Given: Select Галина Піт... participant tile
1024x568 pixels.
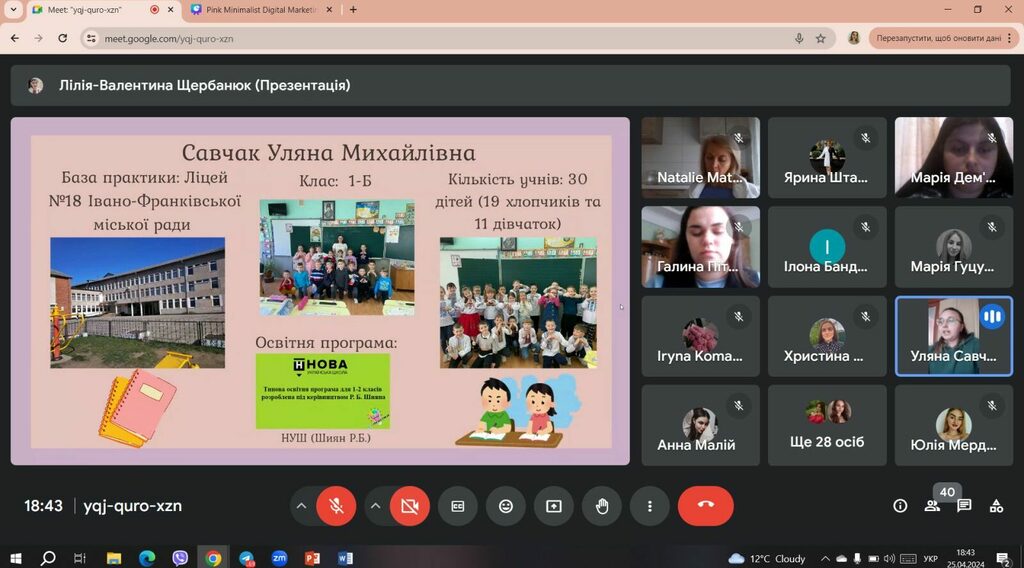Looking at the screenshot, I should coord(700,247).
